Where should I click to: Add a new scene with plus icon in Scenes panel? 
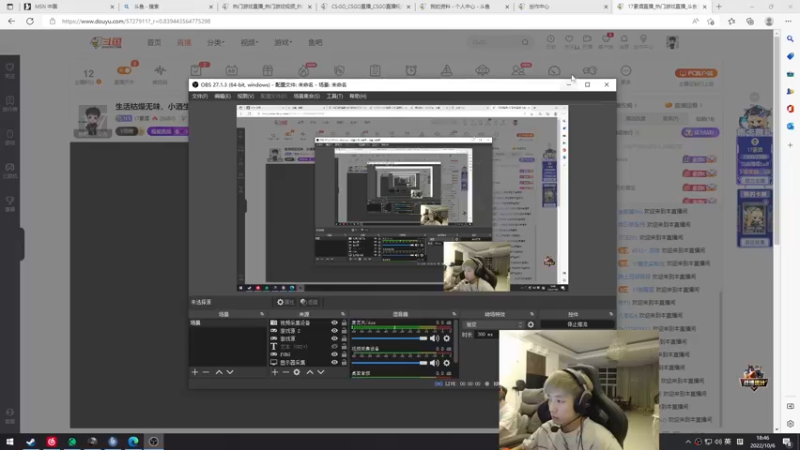(194, 372)
